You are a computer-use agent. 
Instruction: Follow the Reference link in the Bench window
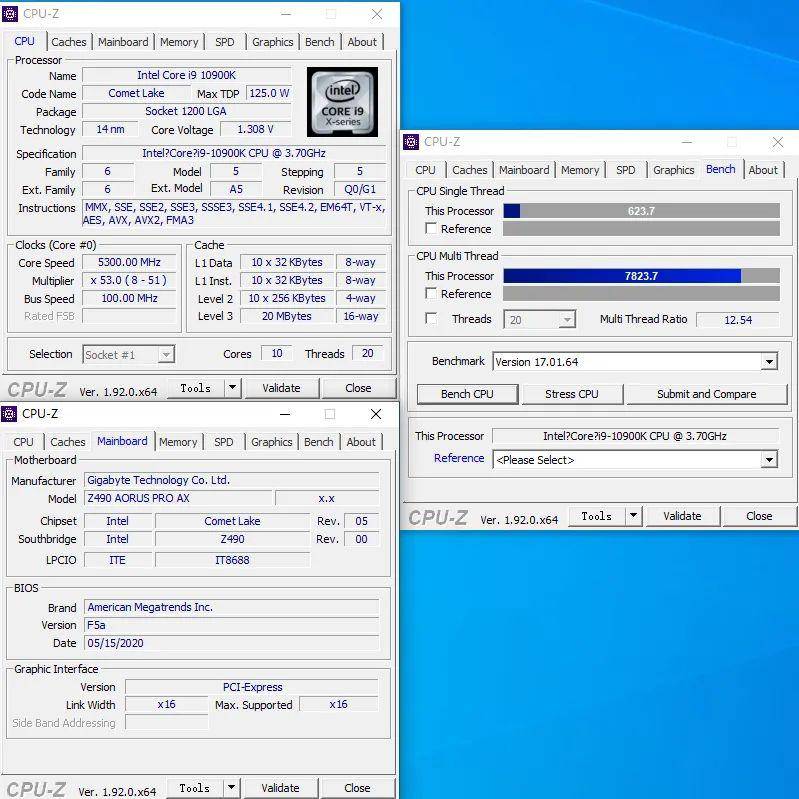[459, 458]
